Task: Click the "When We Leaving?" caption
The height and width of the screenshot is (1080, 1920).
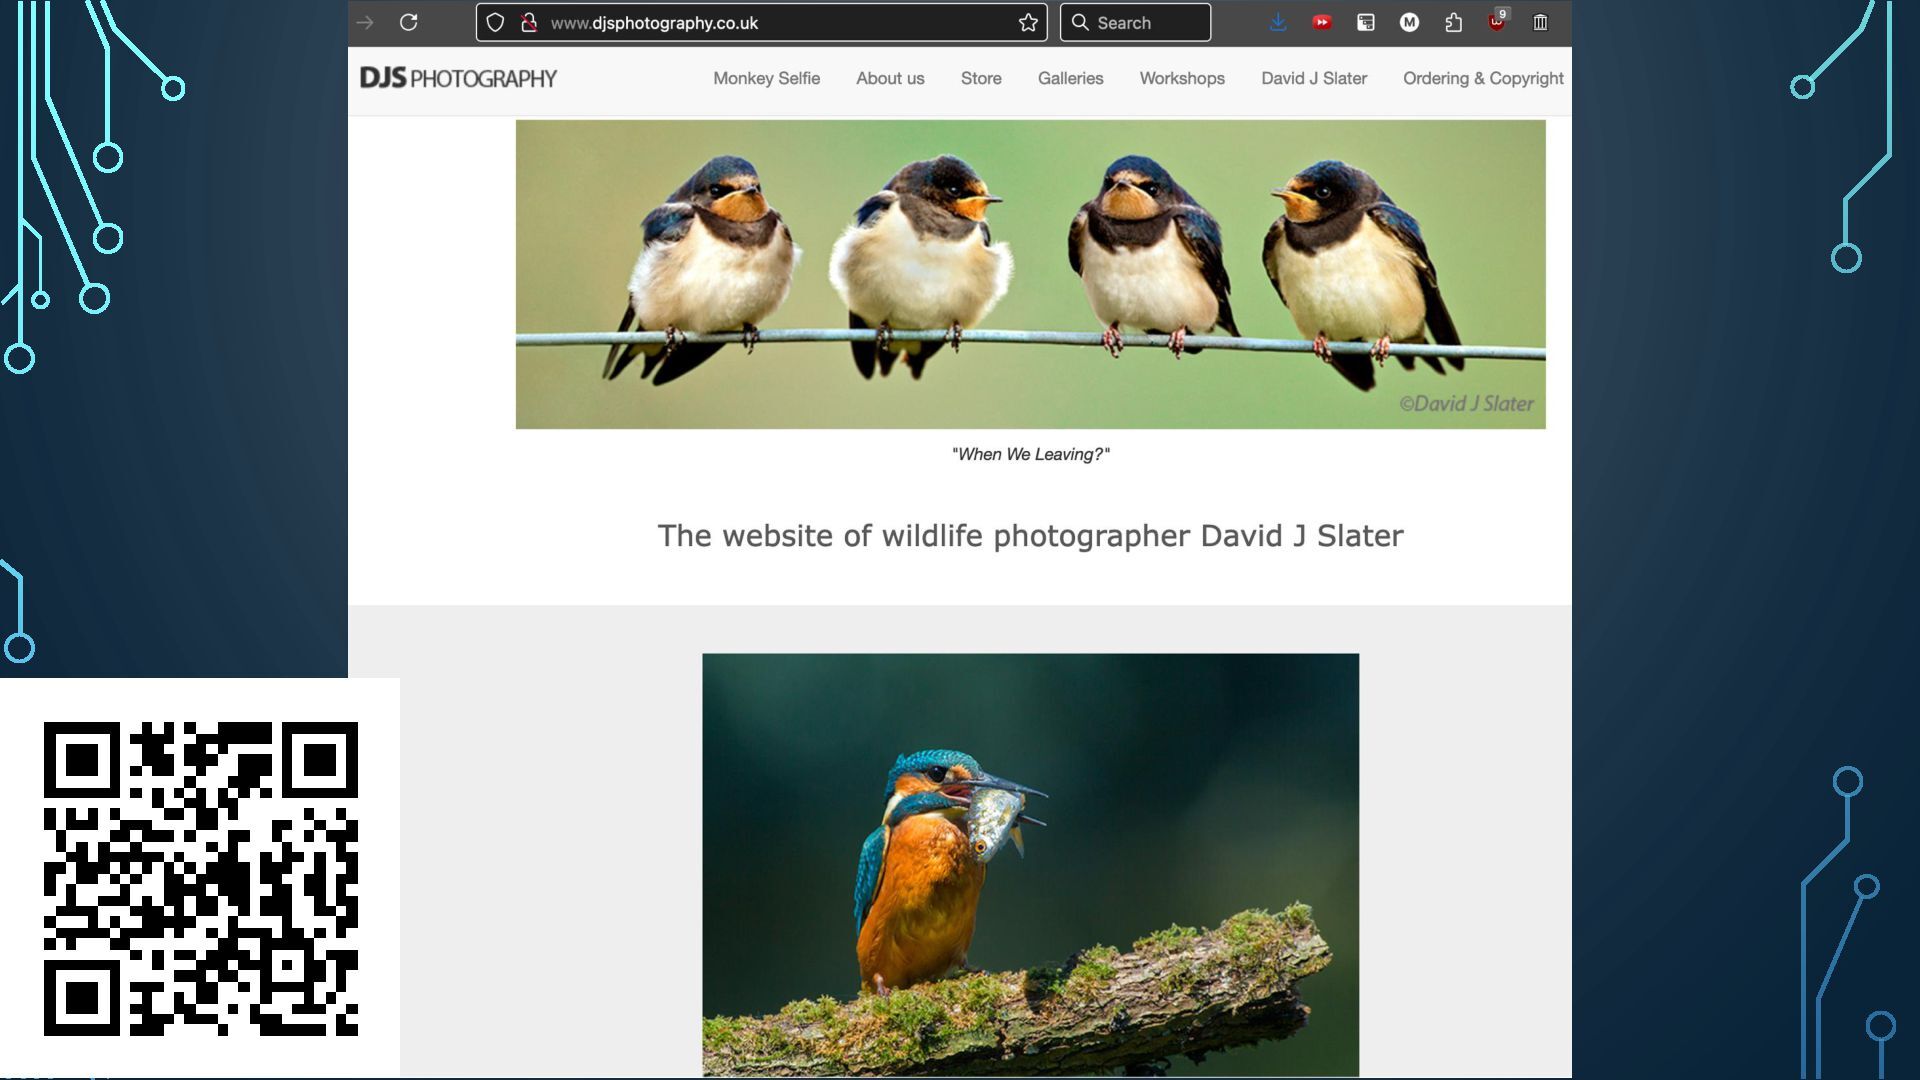Action: coord(1030,454)
